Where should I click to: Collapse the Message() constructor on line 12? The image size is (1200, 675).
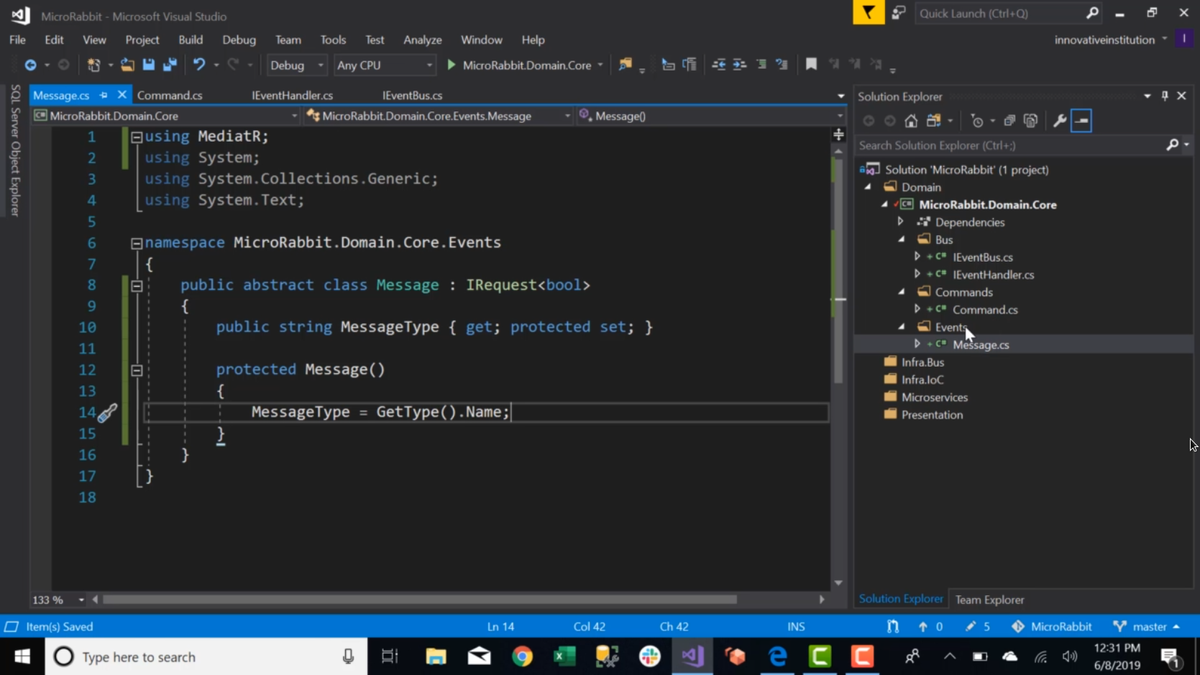point(136,370)
